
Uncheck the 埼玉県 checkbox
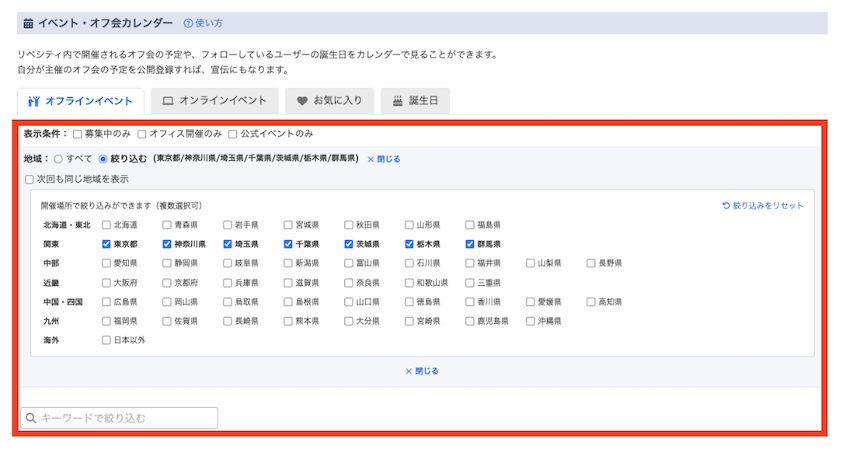(227, 244)
